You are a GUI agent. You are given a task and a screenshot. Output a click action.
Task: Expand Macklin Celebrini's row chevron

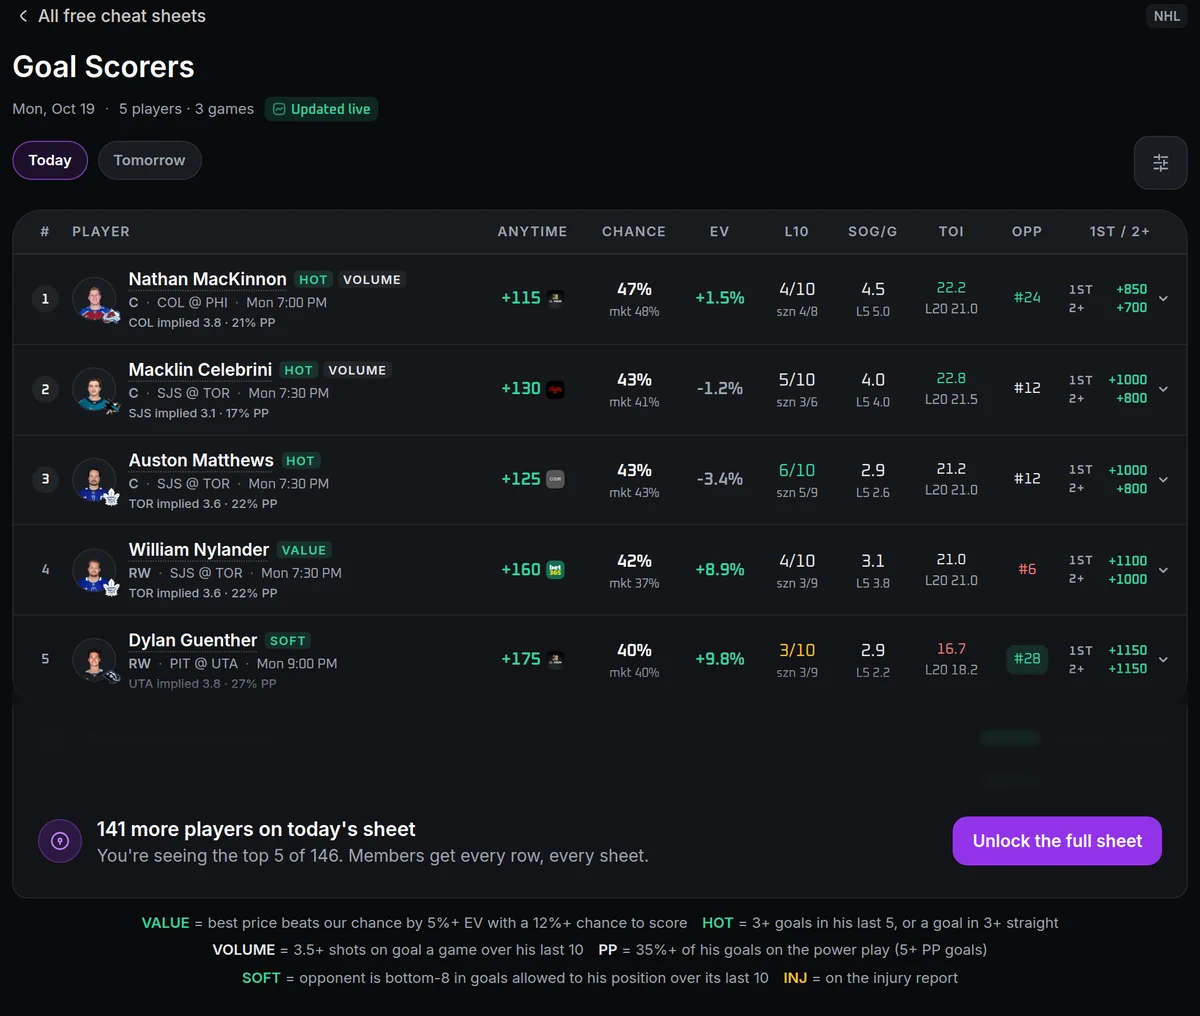tap(1163, 389)
